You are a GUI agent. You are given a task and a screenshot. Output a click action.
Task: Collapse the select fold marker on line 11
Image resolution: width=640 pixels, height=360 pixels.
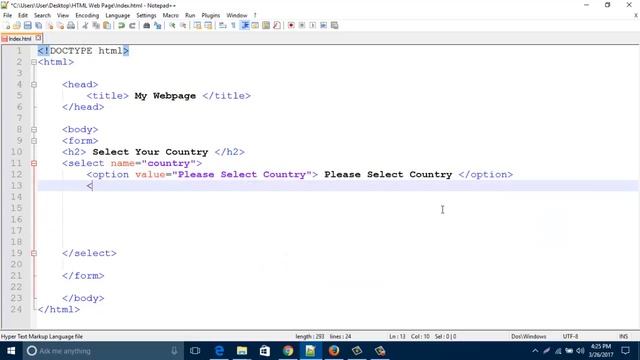coord(34,163)
